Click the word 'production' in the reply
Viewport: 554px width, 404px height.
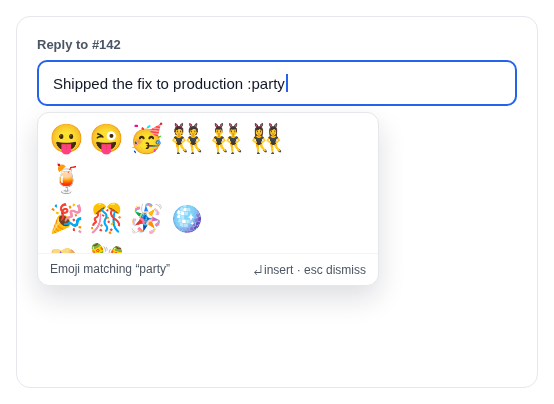[208, 84]
